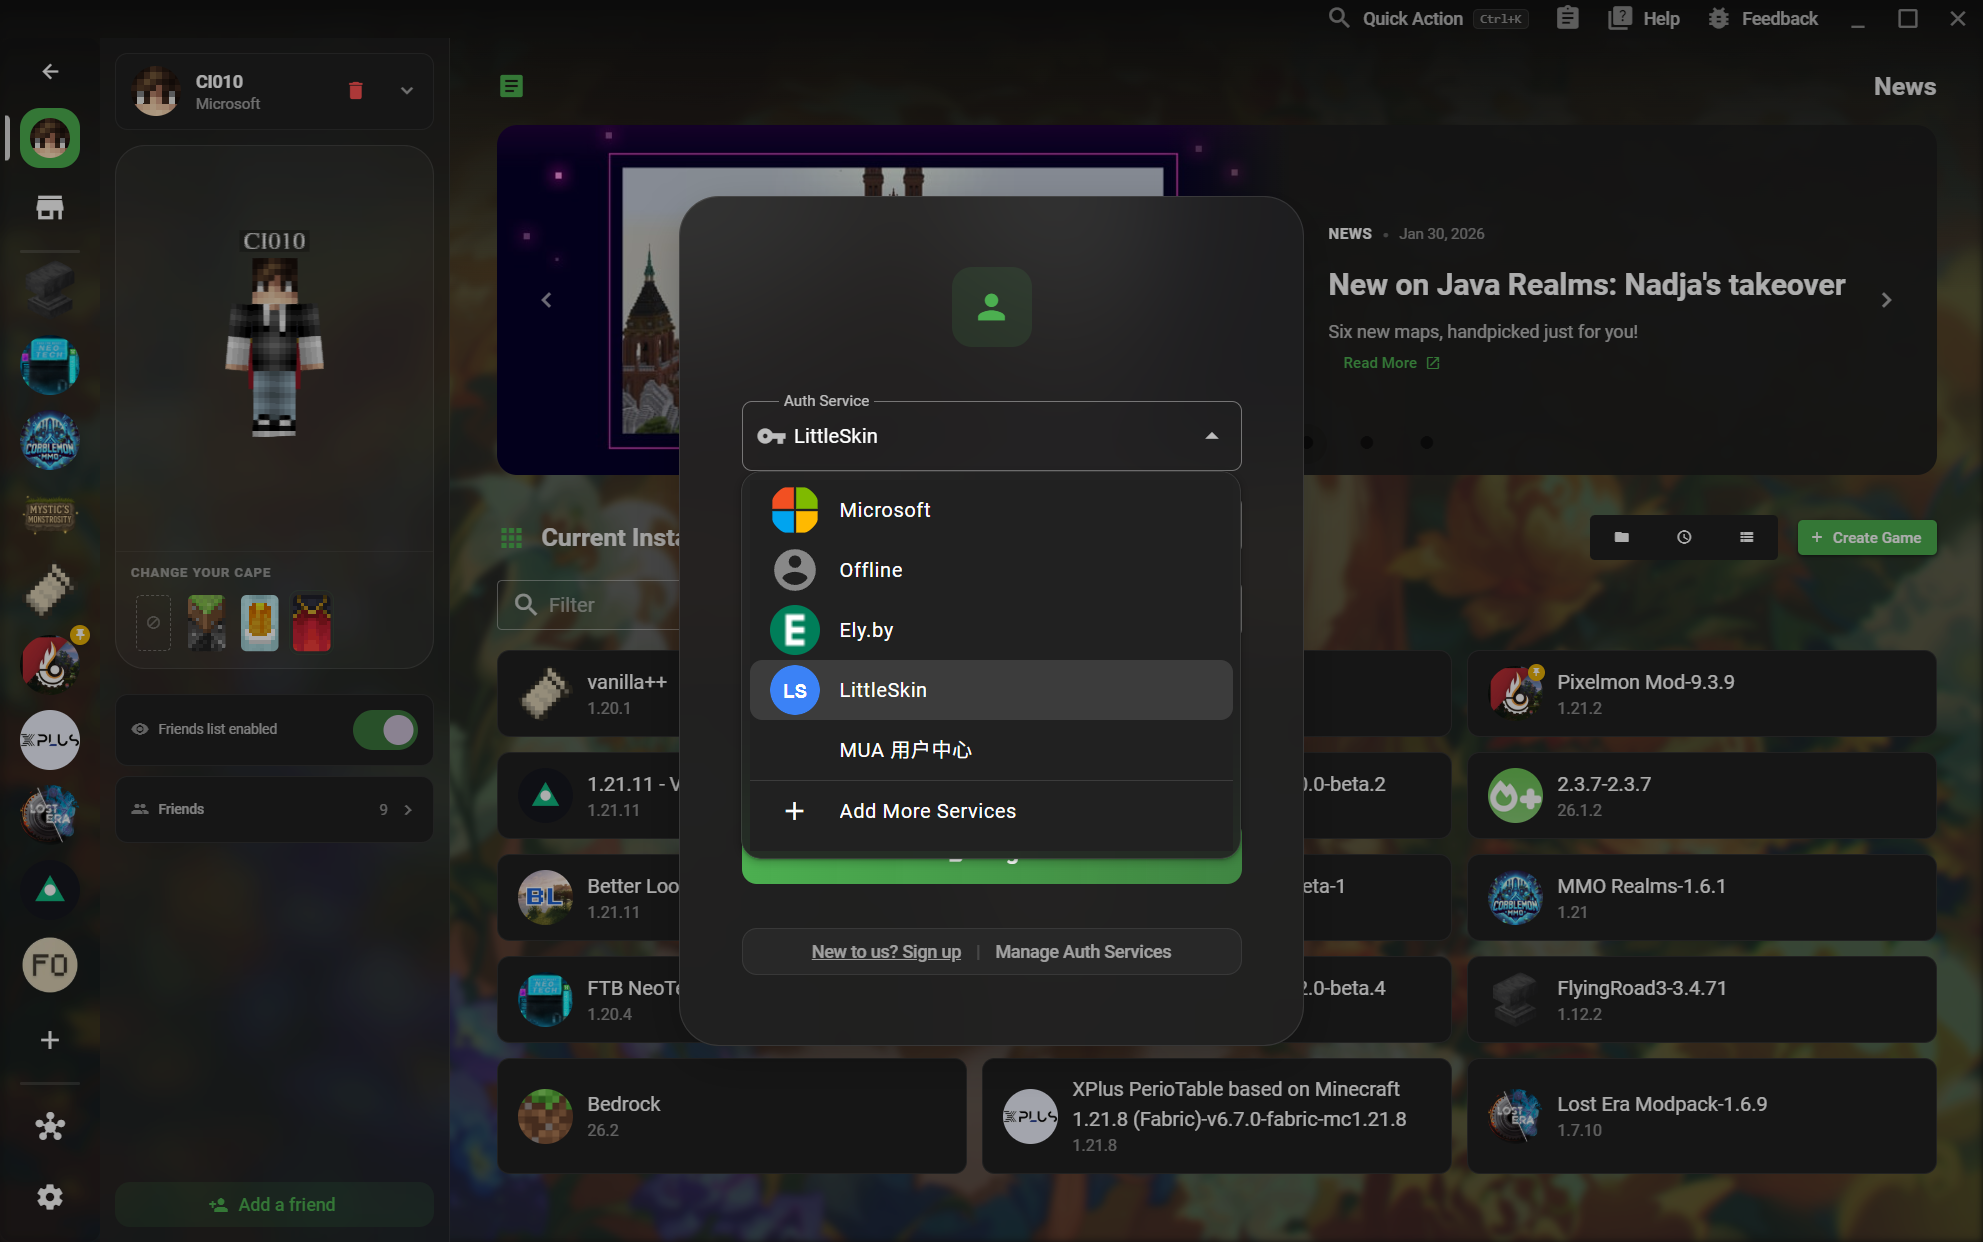Open the FTB NeoTech instance sidebar icon

[50, 365]
